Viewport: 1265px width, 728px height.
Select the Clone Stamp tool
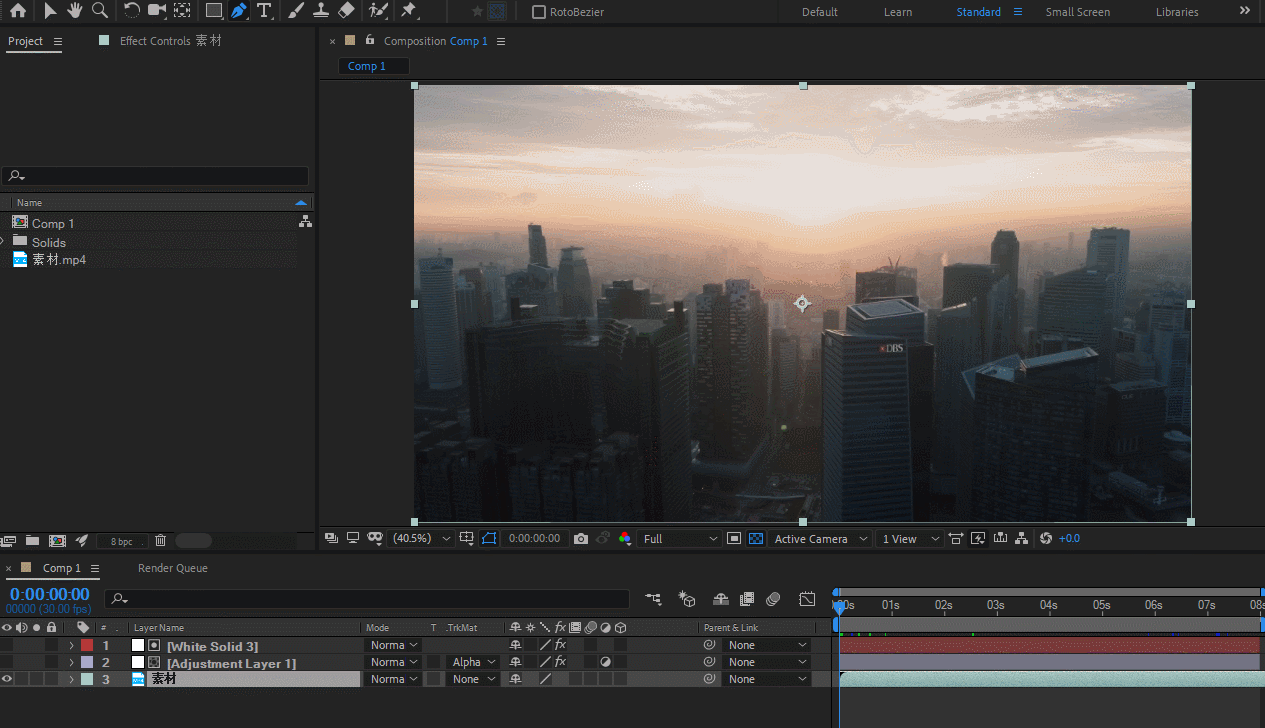321,11
